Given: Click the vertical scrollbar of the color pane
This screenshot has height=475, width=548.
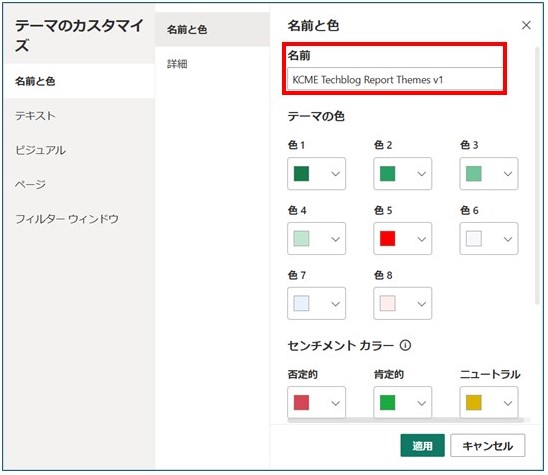Looking at the screenshot, I should (537, 175).
